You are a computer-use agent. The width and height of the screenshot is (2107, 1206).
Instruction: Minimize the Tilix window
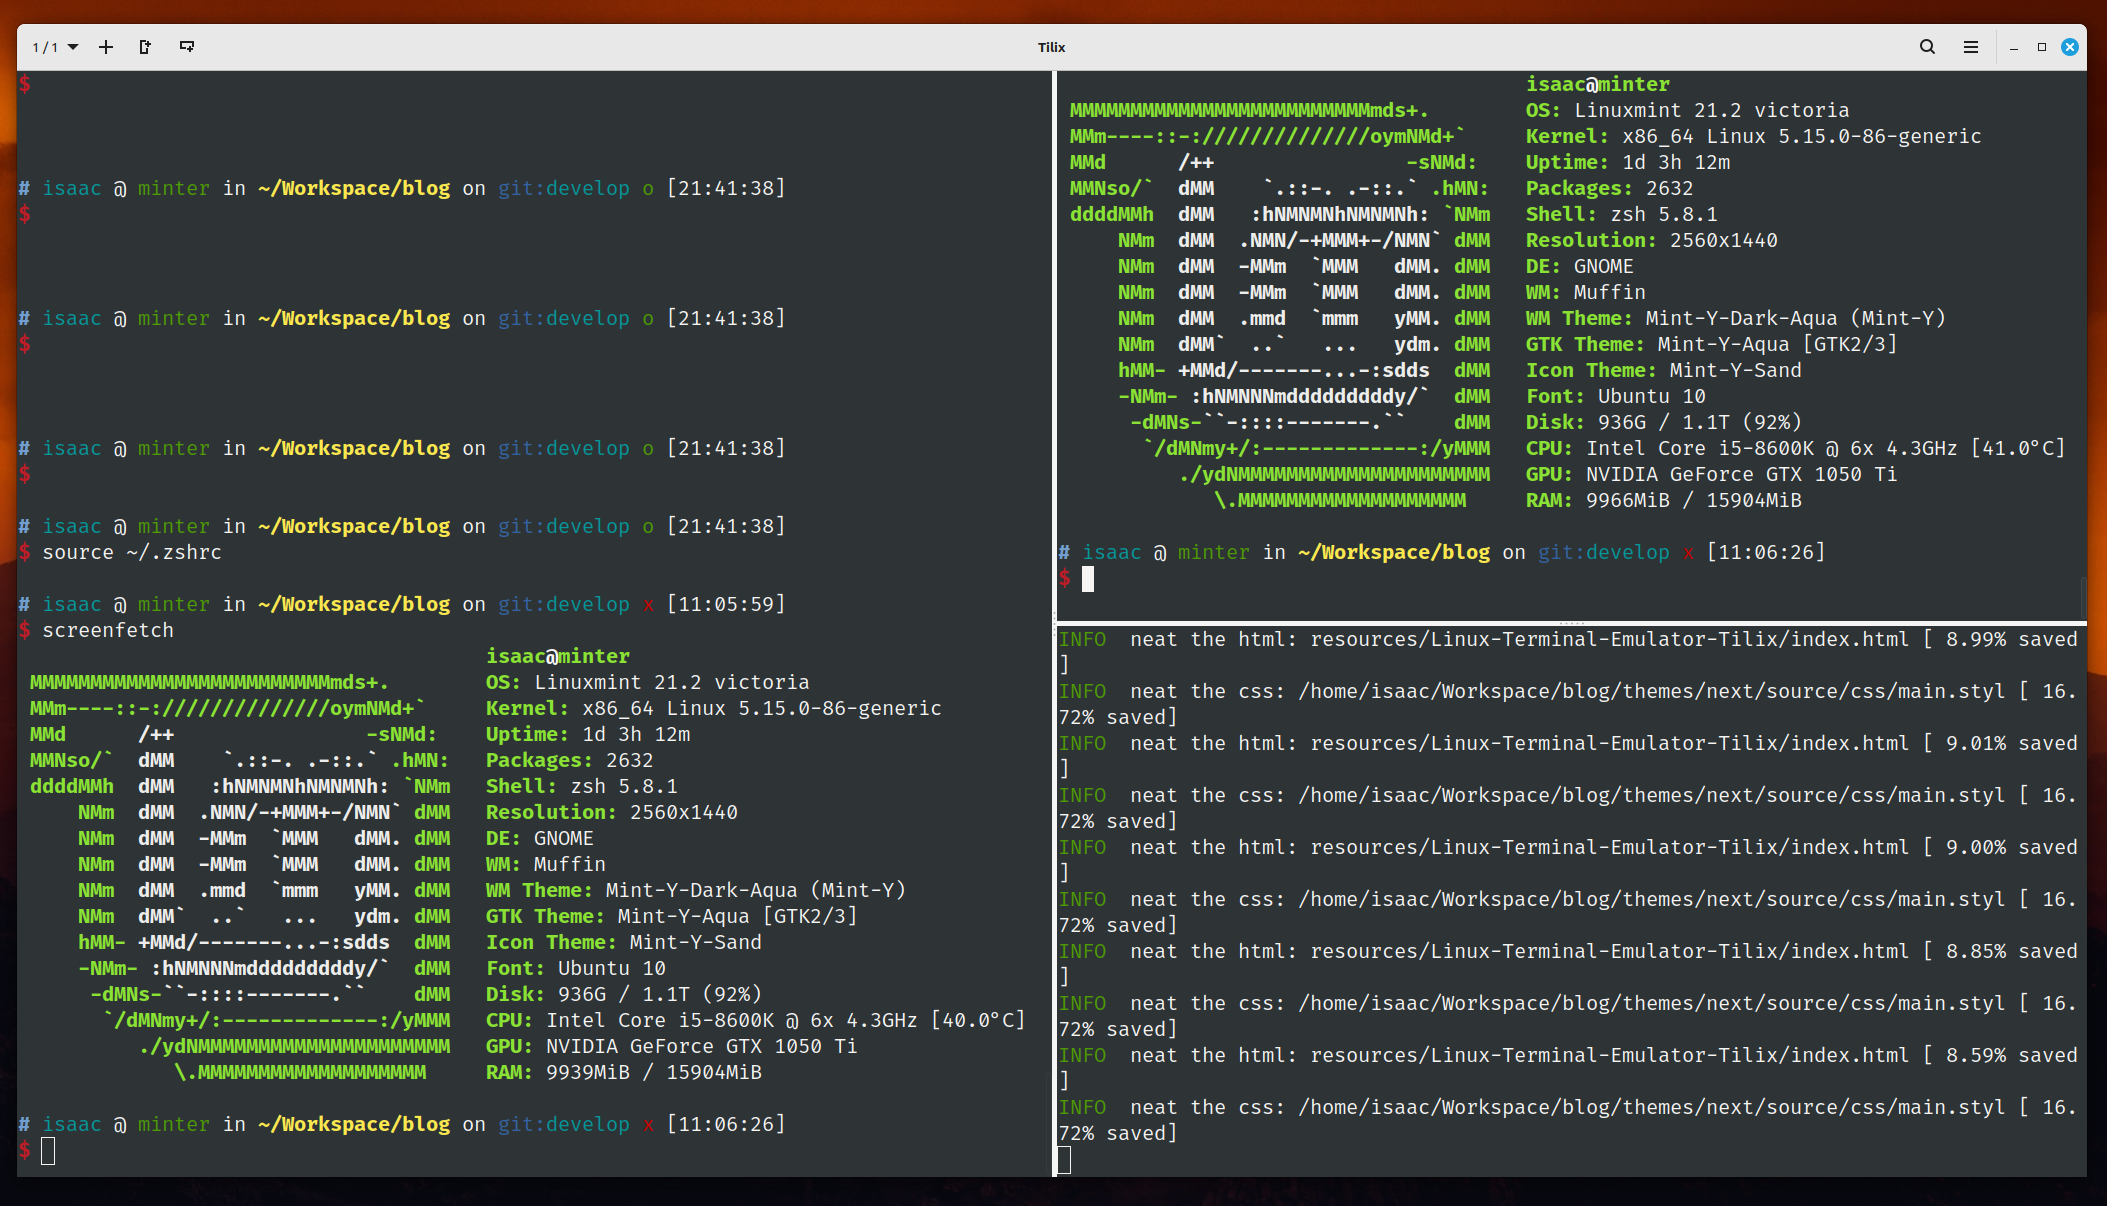2014,47
